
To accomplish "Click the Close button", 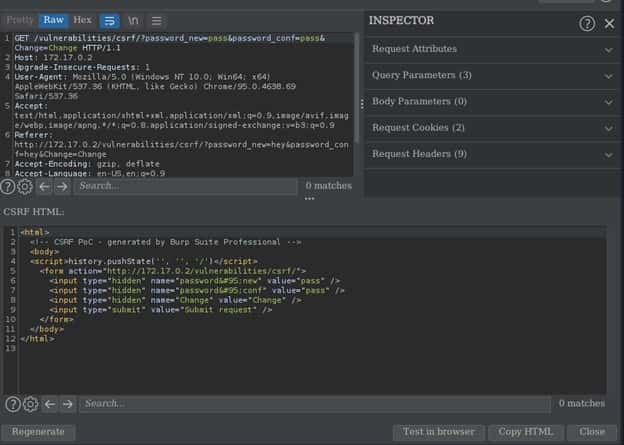I will 592,432.
